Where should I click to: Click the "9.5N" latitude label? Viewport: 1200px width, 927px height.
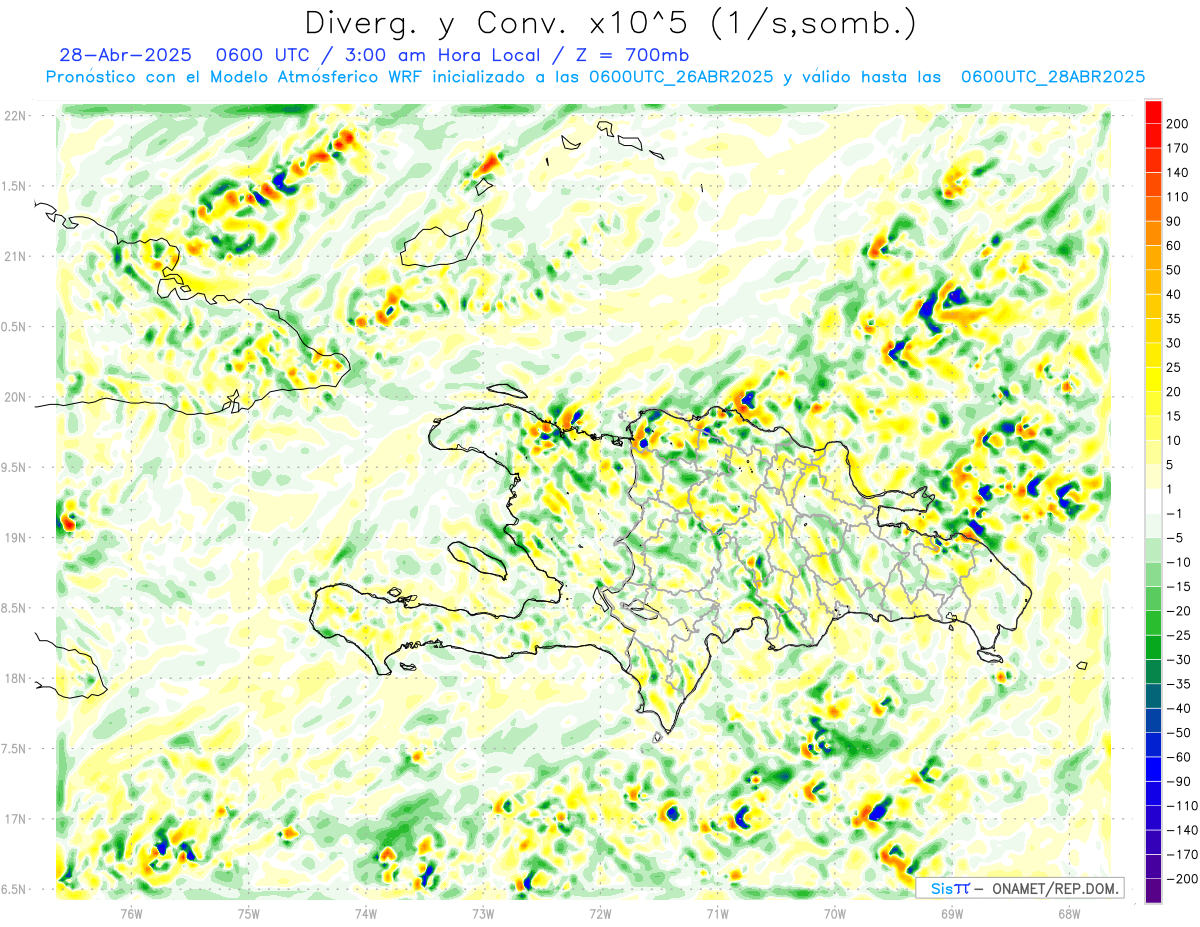[x=15, y=468]
